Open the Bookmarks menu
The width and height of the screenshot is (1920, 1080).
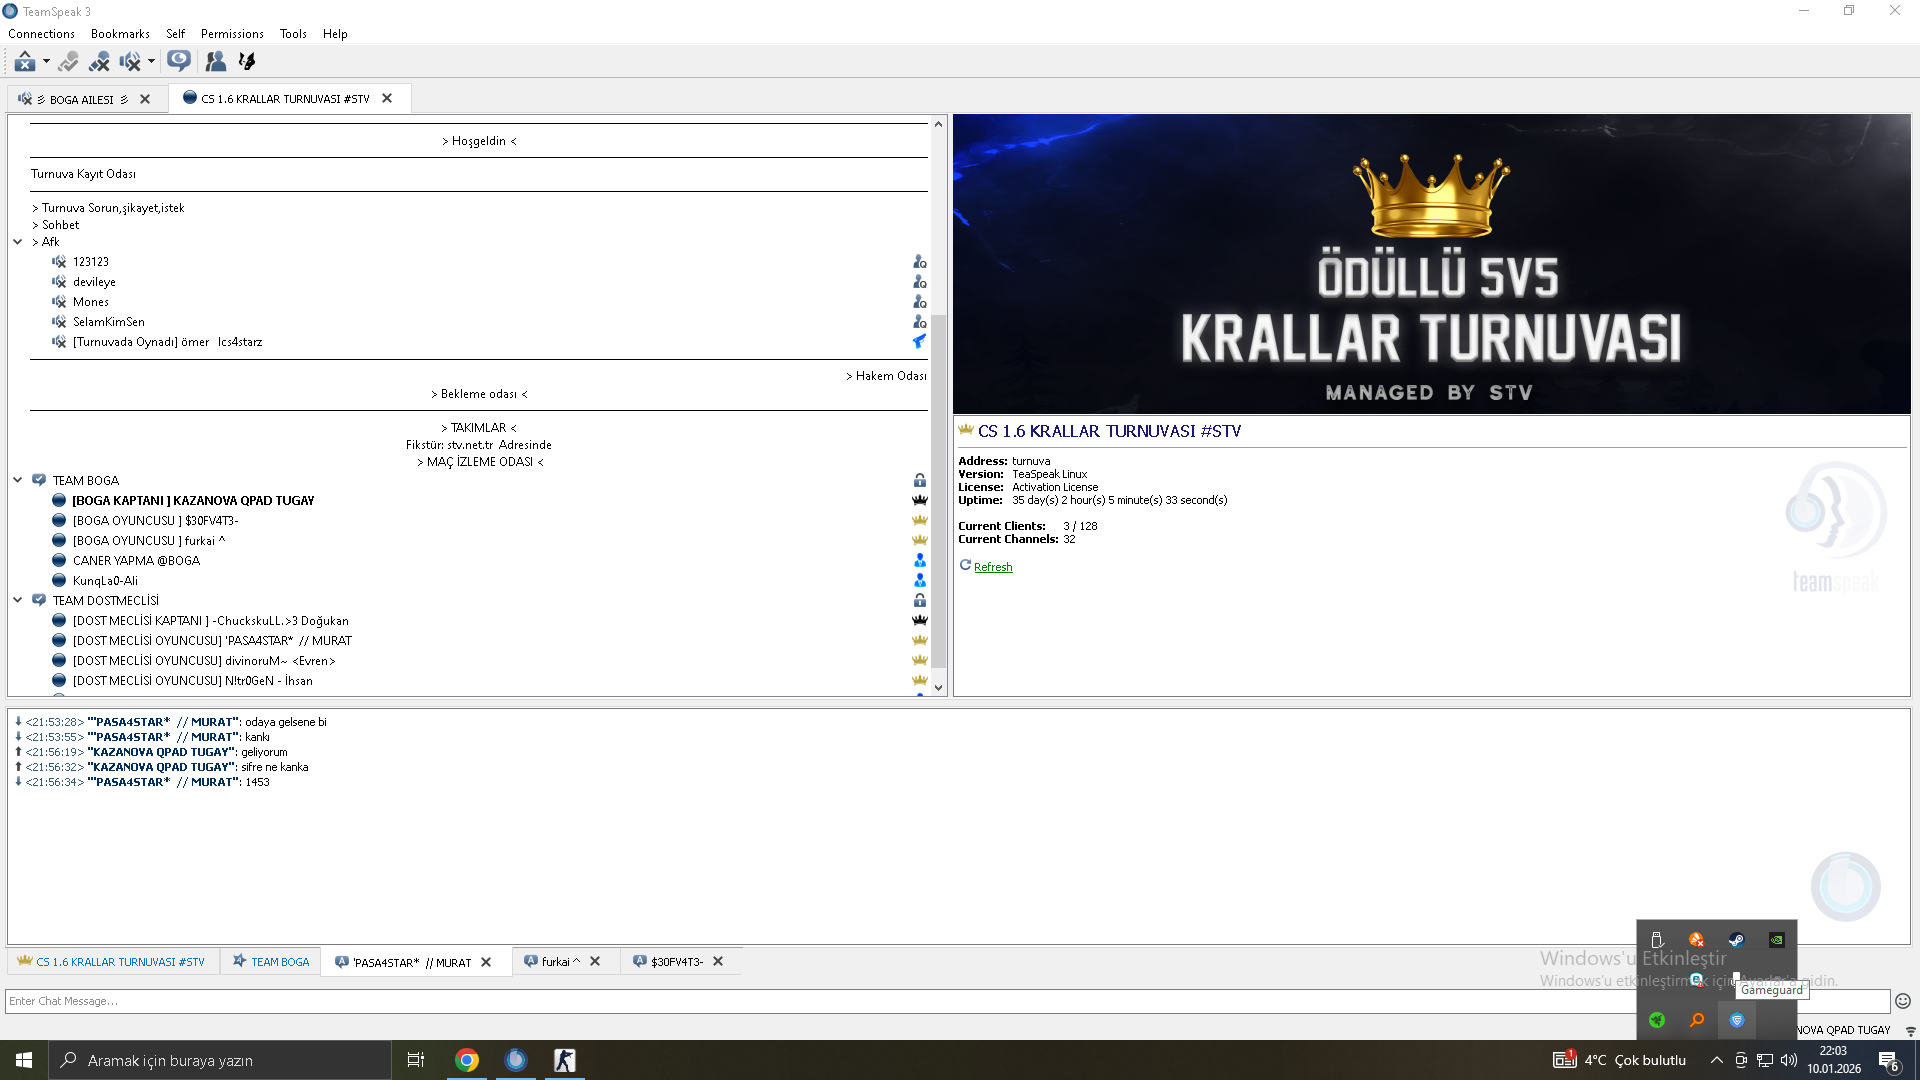click(120, 34)
